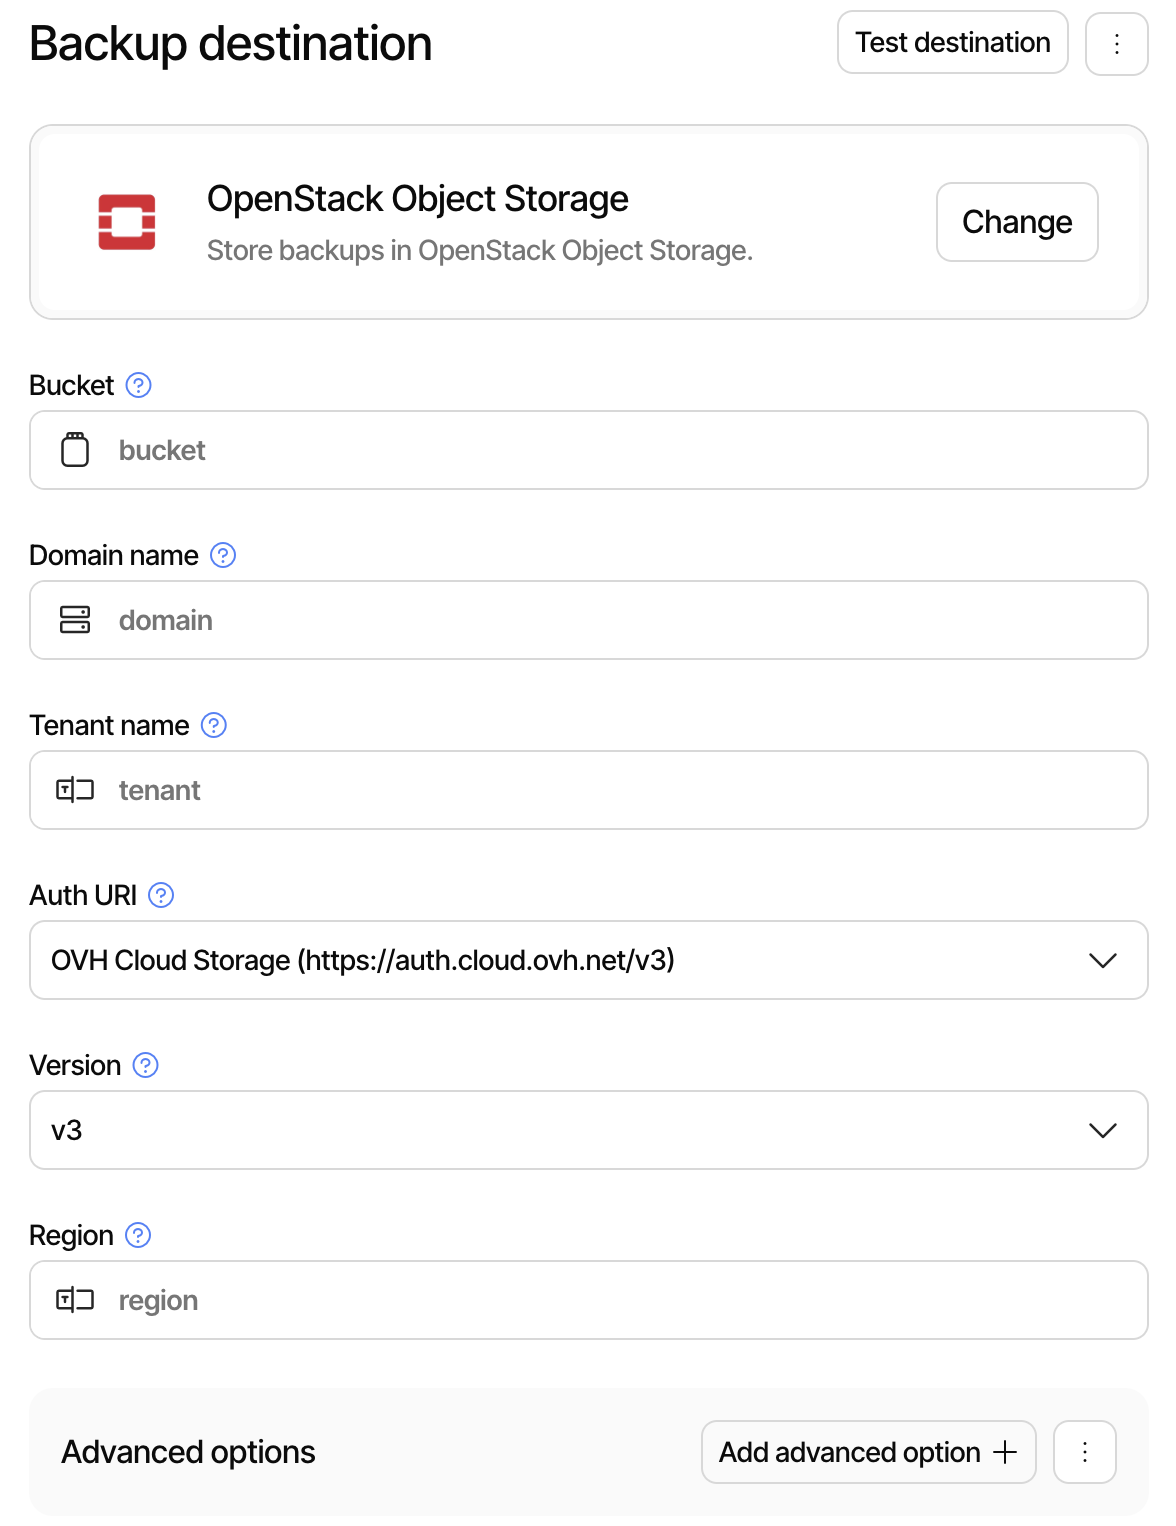
Task: Open the kebab menu next to Test destination
Action: pos(1116,42)
